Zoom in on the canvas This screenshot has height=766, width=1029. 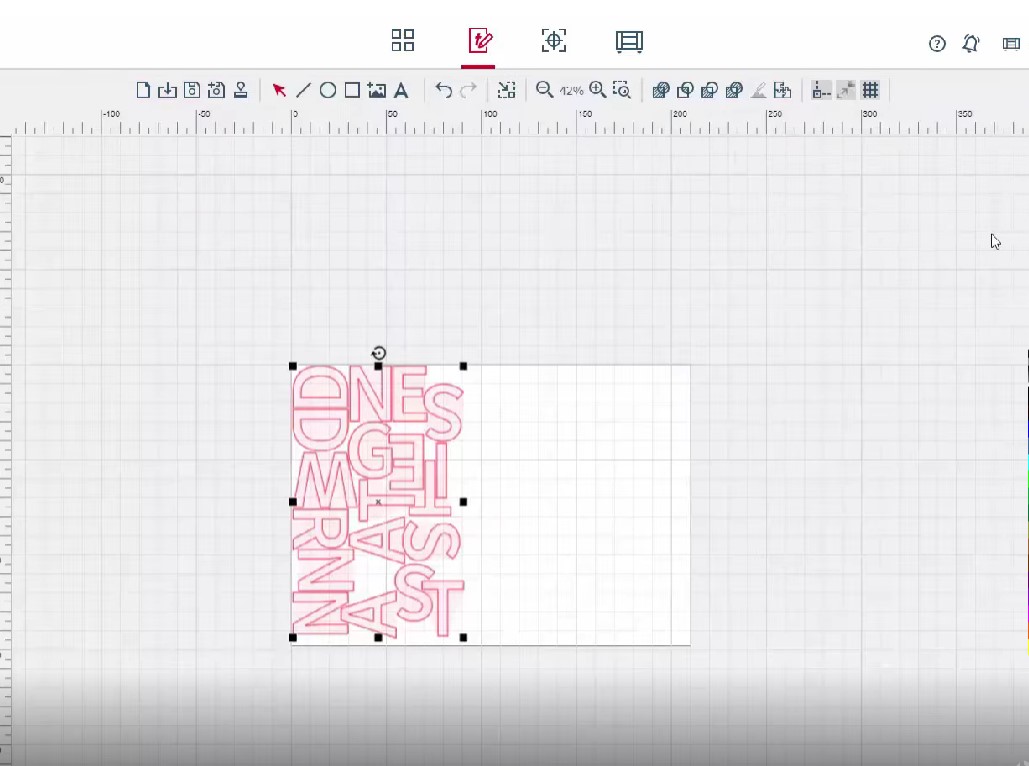[597, 90]
